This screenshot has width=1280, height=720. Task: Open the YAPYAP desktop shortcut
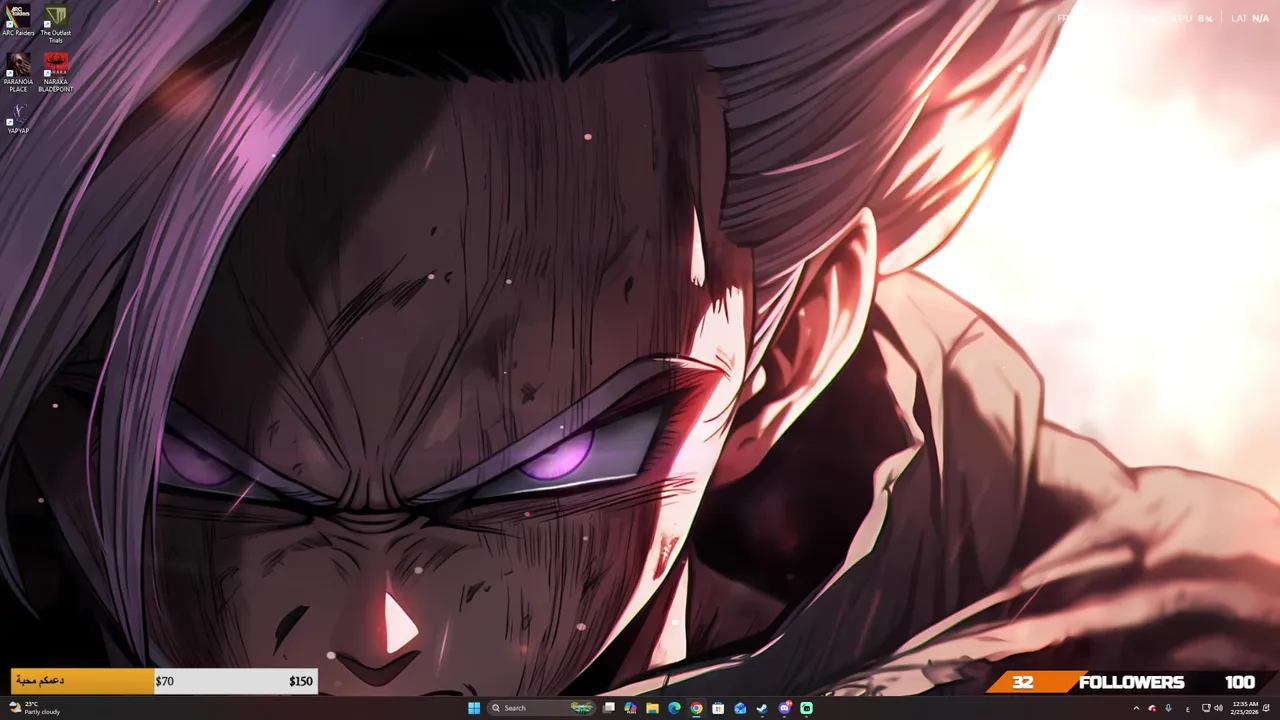click(18, 118)
